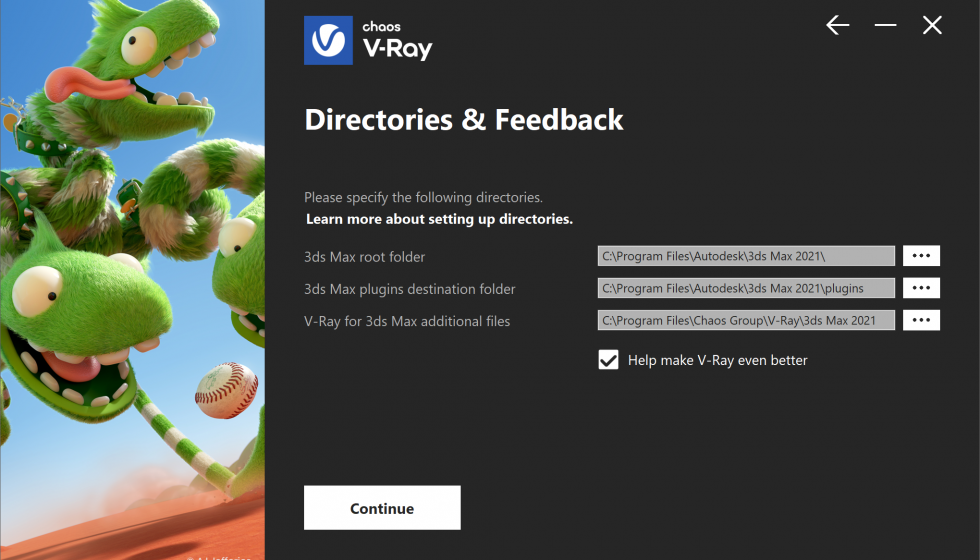Minimize the V-Ray installer window
The width and height of the screenshot is (980, 560).
(885, 26)
